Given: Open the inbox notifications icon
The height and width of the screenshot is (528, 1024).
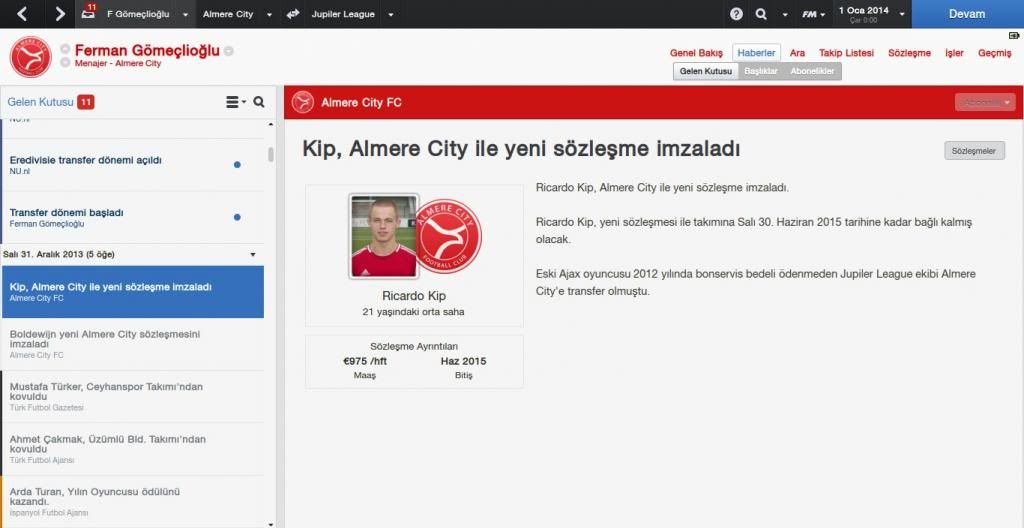Looking at the screenshot, I should [89, 13].
